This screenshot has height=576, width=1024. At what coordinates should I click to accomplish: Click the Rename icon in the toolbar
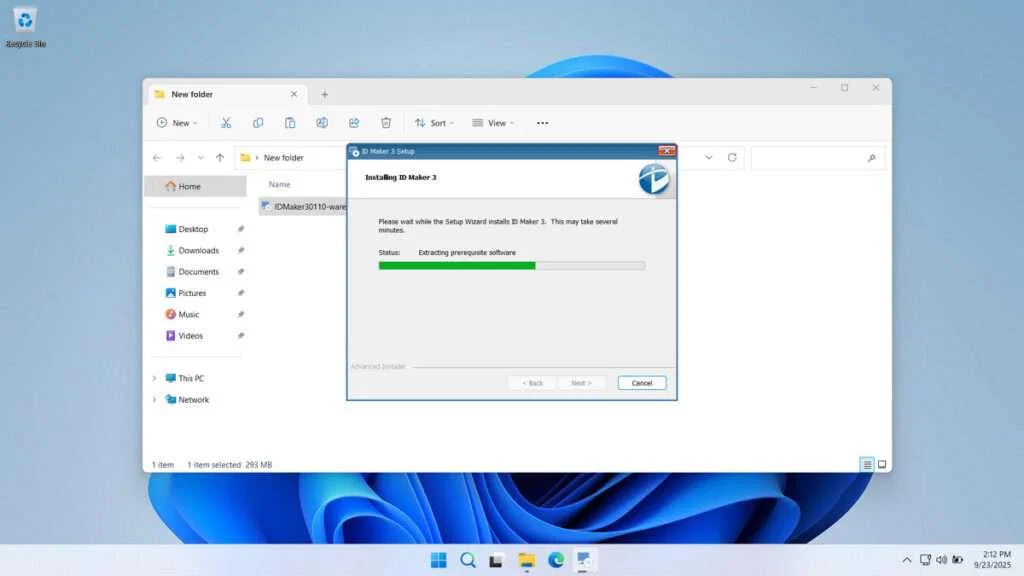tap(322, 122)
